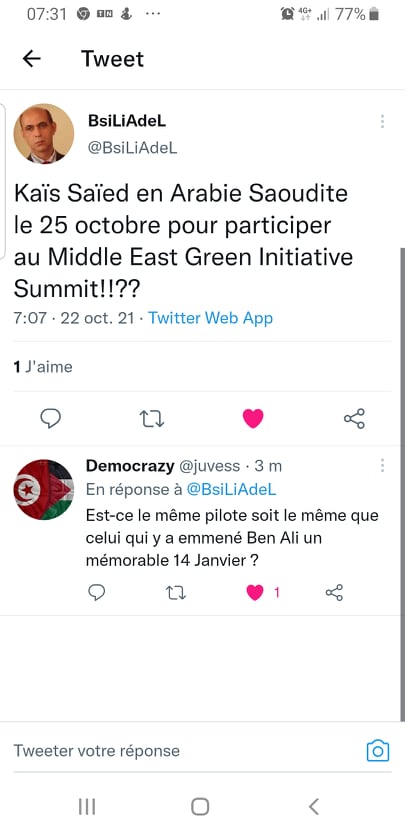Reply to the main tweet via comment icon
405x833 pixels.
pos(50,419)
